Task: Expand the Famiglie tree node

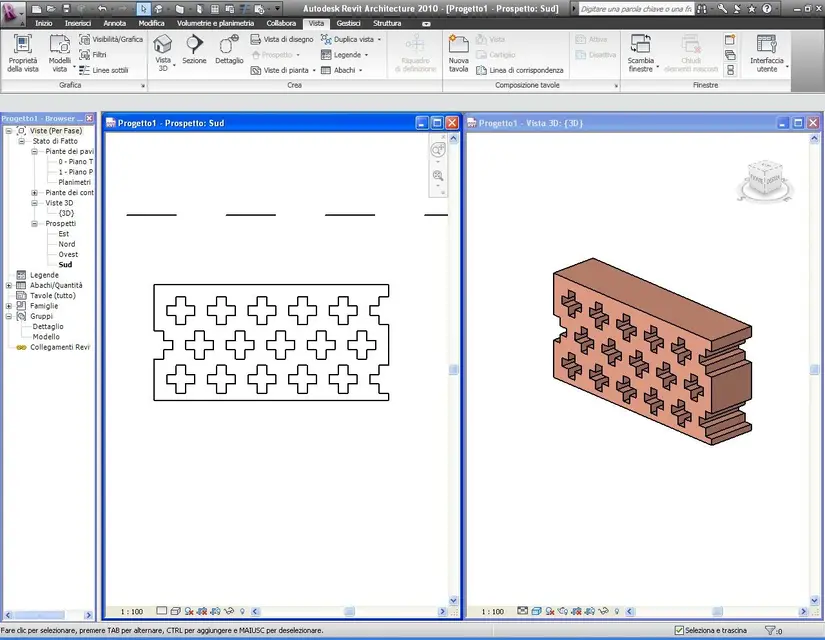Action: point(8,306)
